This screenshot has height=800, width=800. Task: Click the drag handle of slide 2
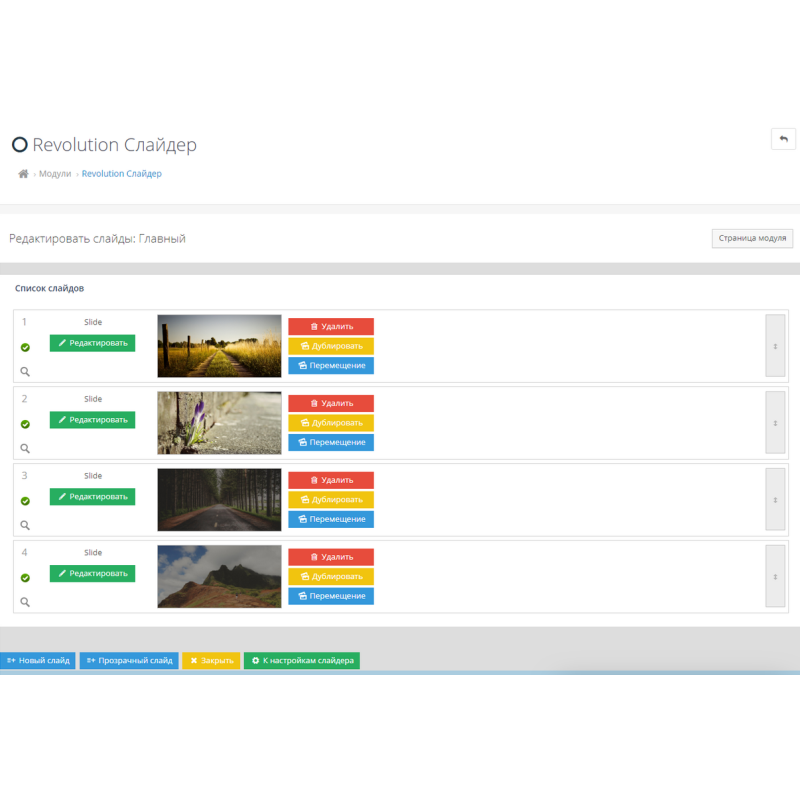tap(775, 423)
